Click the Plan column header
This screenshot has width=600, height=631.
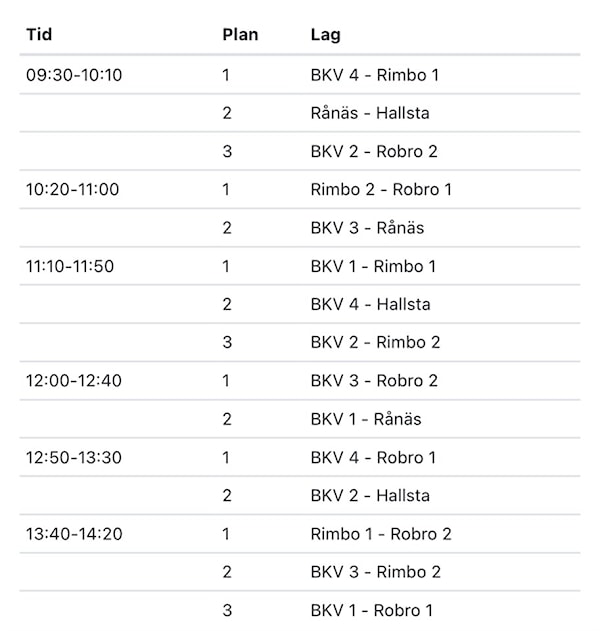240,34
